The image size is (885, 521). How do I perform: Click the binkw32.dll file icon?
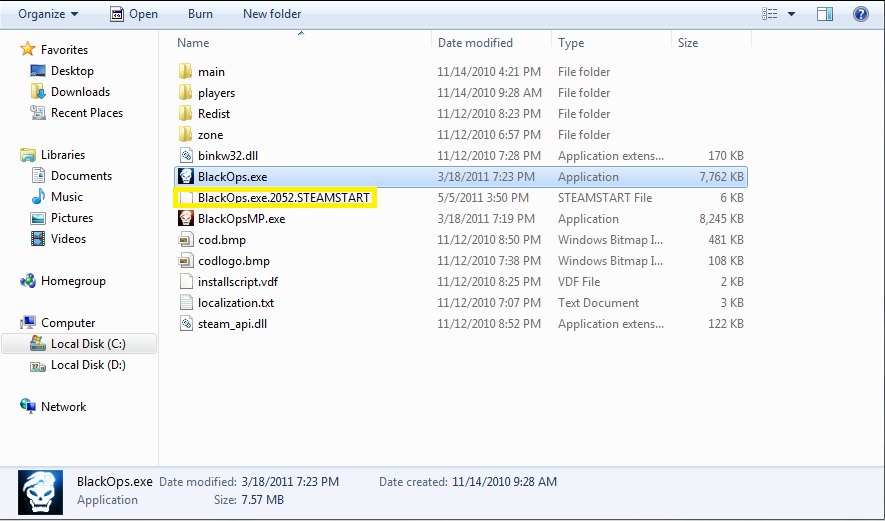(185, 156)
